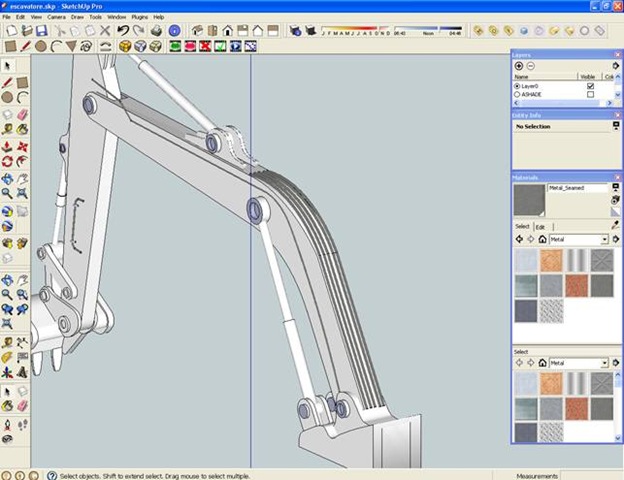Select the orange metal material swatch
This screenshot has height=480, width=624.
click(x=551, y=261)
